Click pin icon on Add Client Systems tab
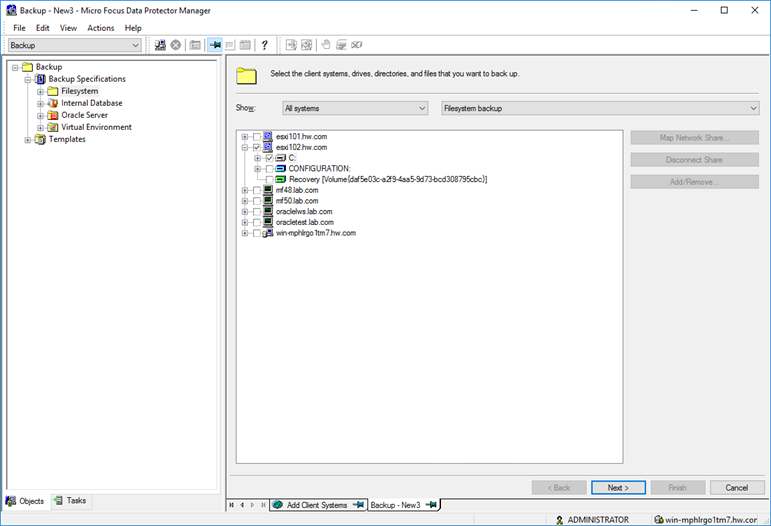This screenshot has width=771, height=526. coord(358,505)
